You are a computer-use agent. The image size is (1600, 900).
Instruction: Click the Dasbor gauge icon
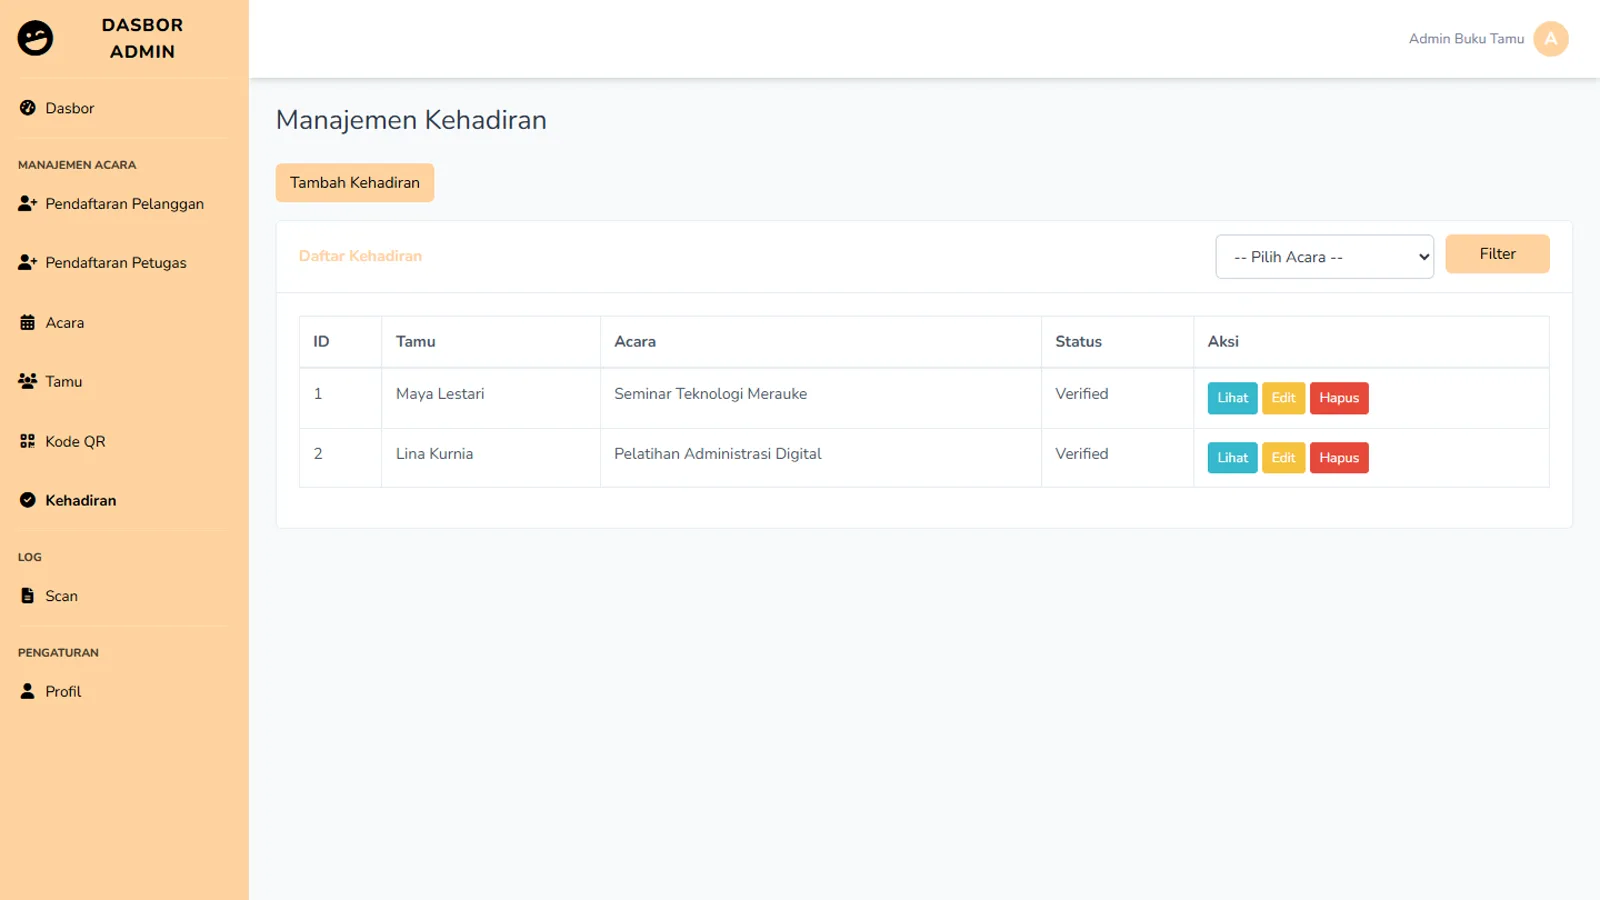pyautogui.click(x=28, y=108)
